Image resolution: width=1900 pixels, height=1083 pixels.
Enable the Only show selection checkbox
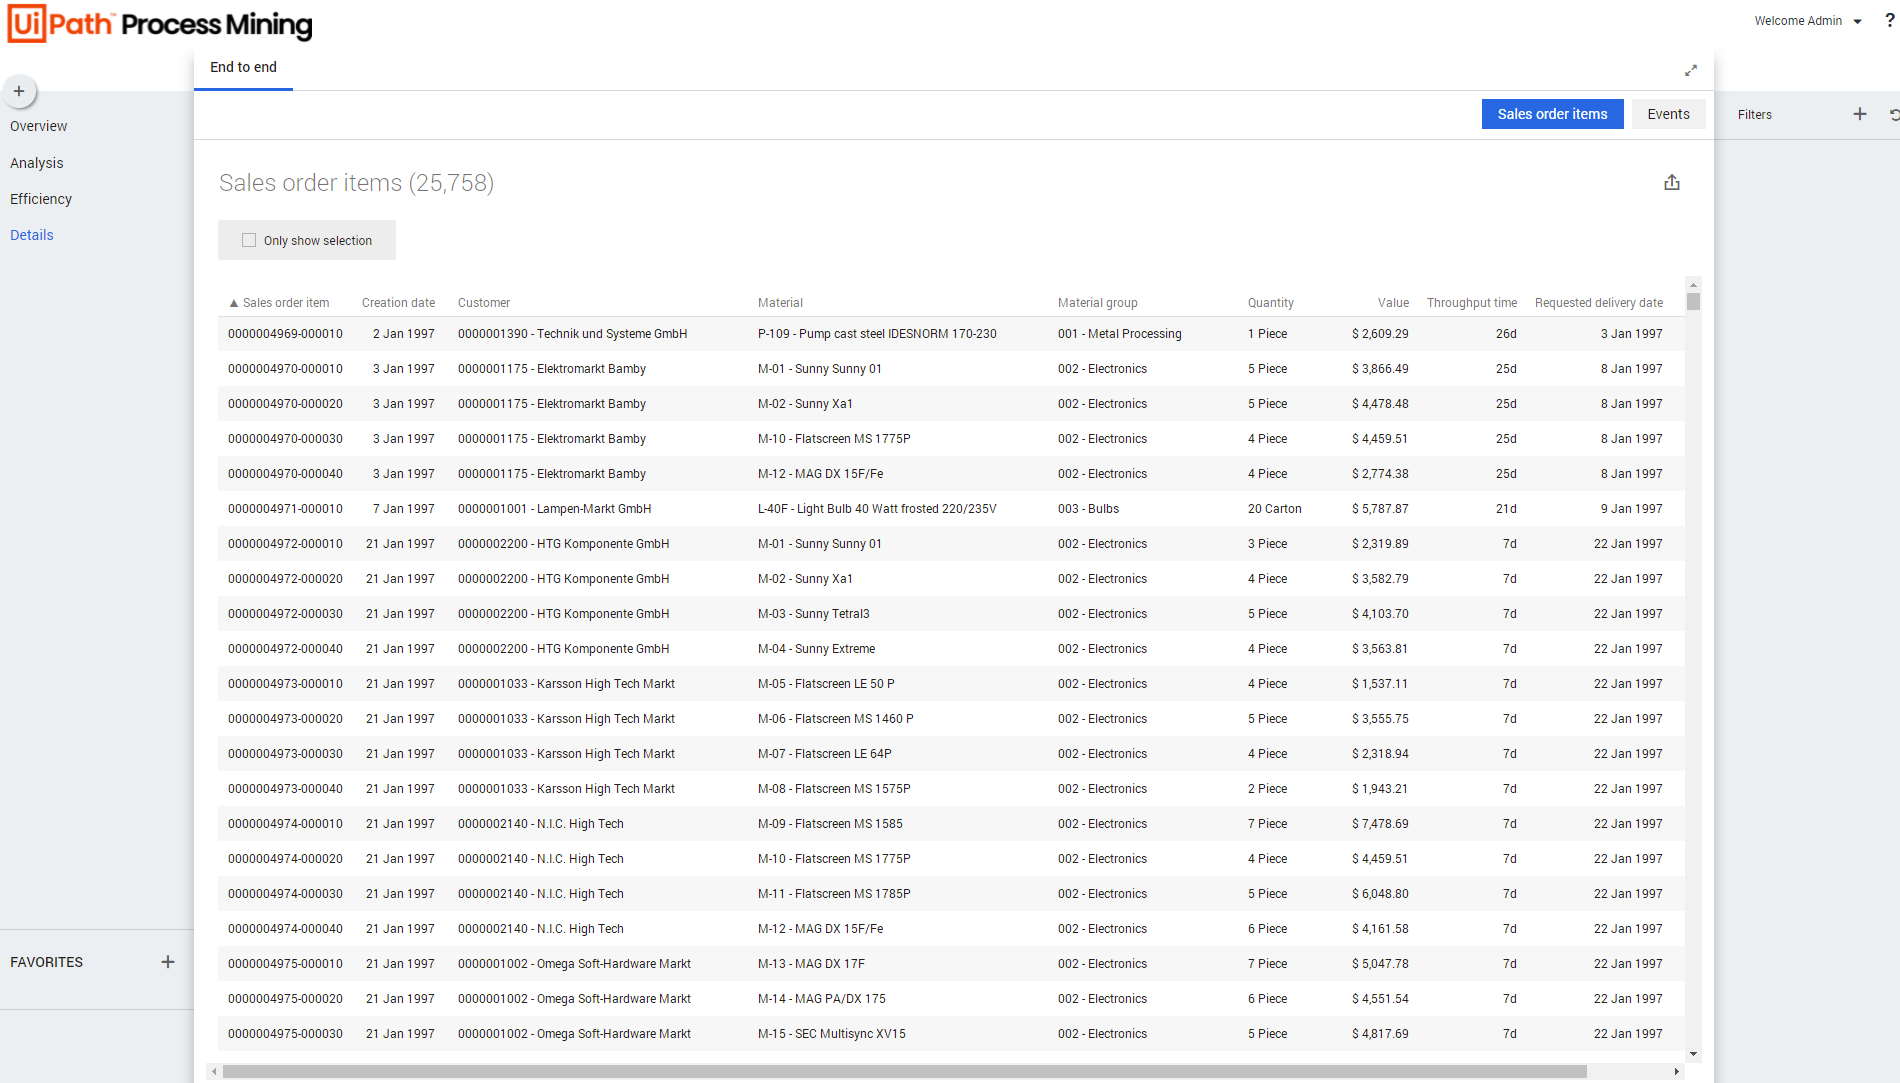pos(249,240)
